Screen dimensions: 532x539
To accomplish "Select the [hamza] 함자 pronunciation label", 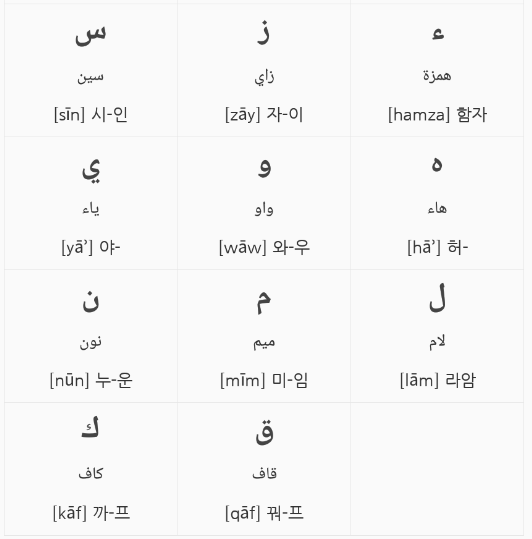I will pos(437,114).
